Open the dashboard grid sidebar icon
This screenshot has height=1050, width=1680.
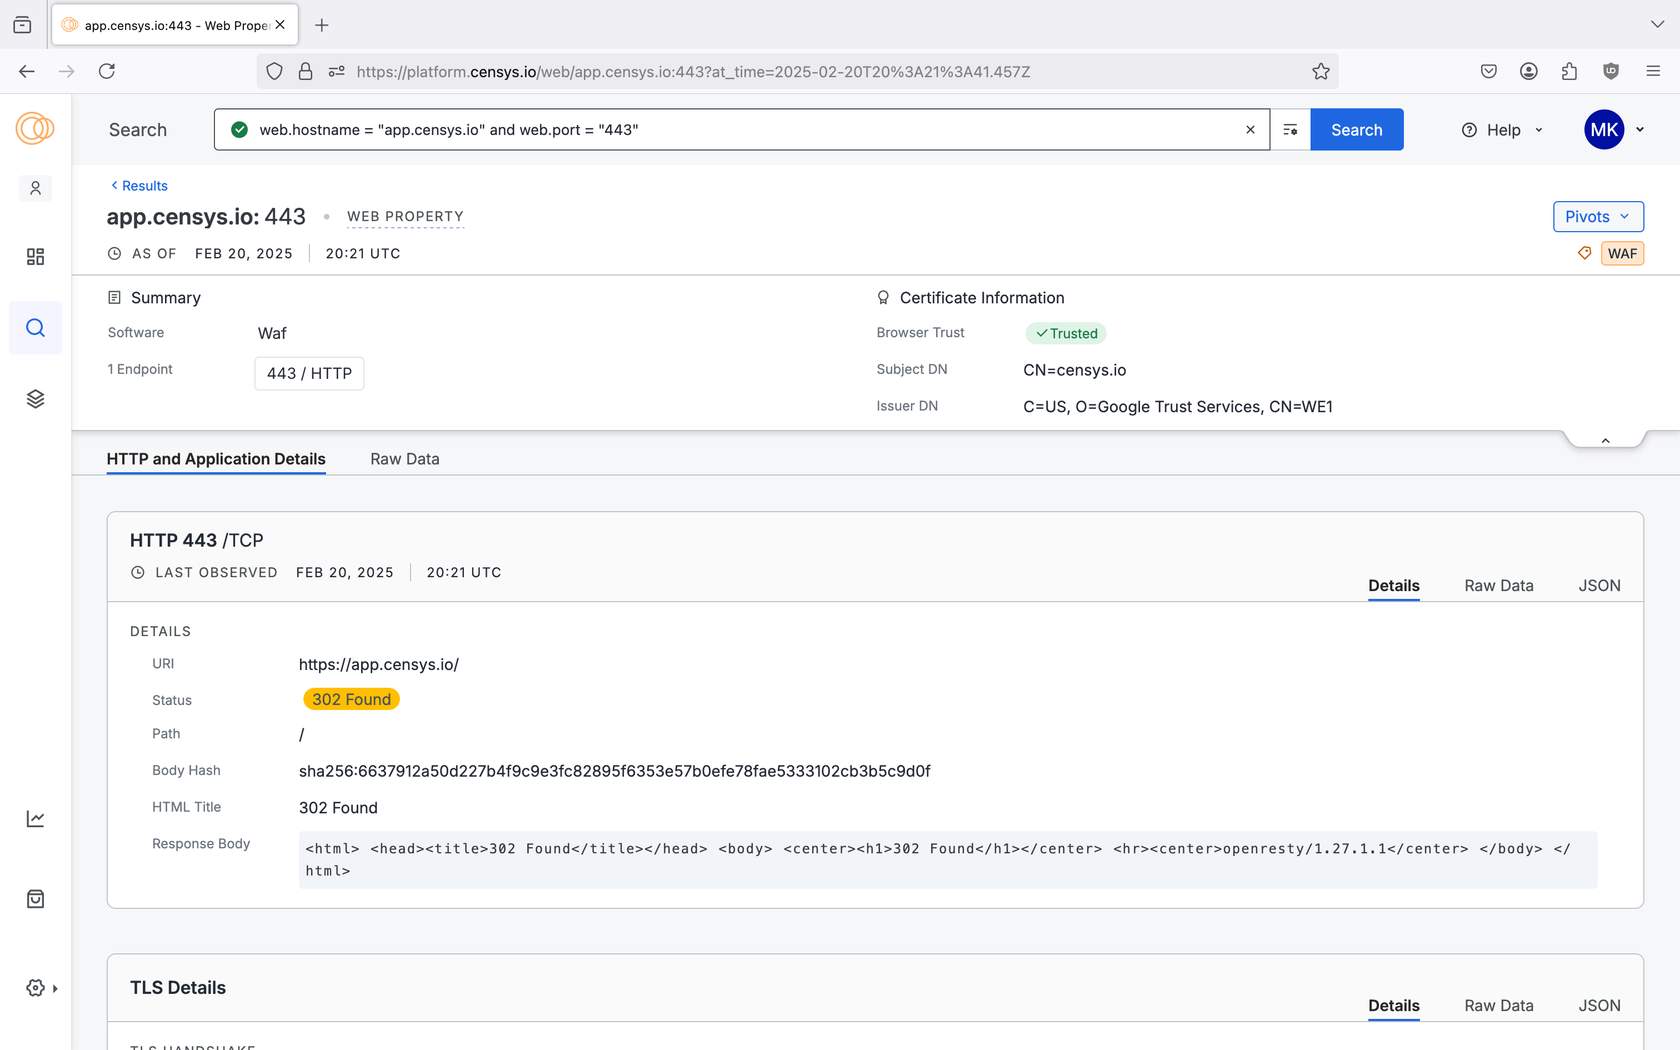click(x=35, y=257)
